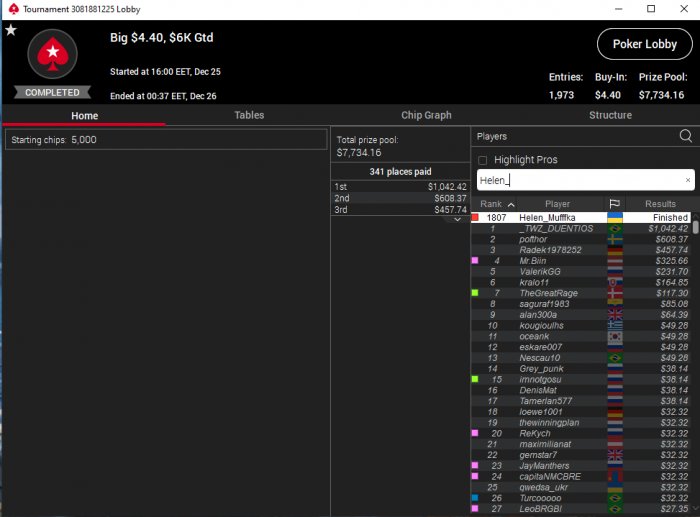The image size is (700, 517).
Task: Open the player search magnifier icon
Action: pos(686,136)
